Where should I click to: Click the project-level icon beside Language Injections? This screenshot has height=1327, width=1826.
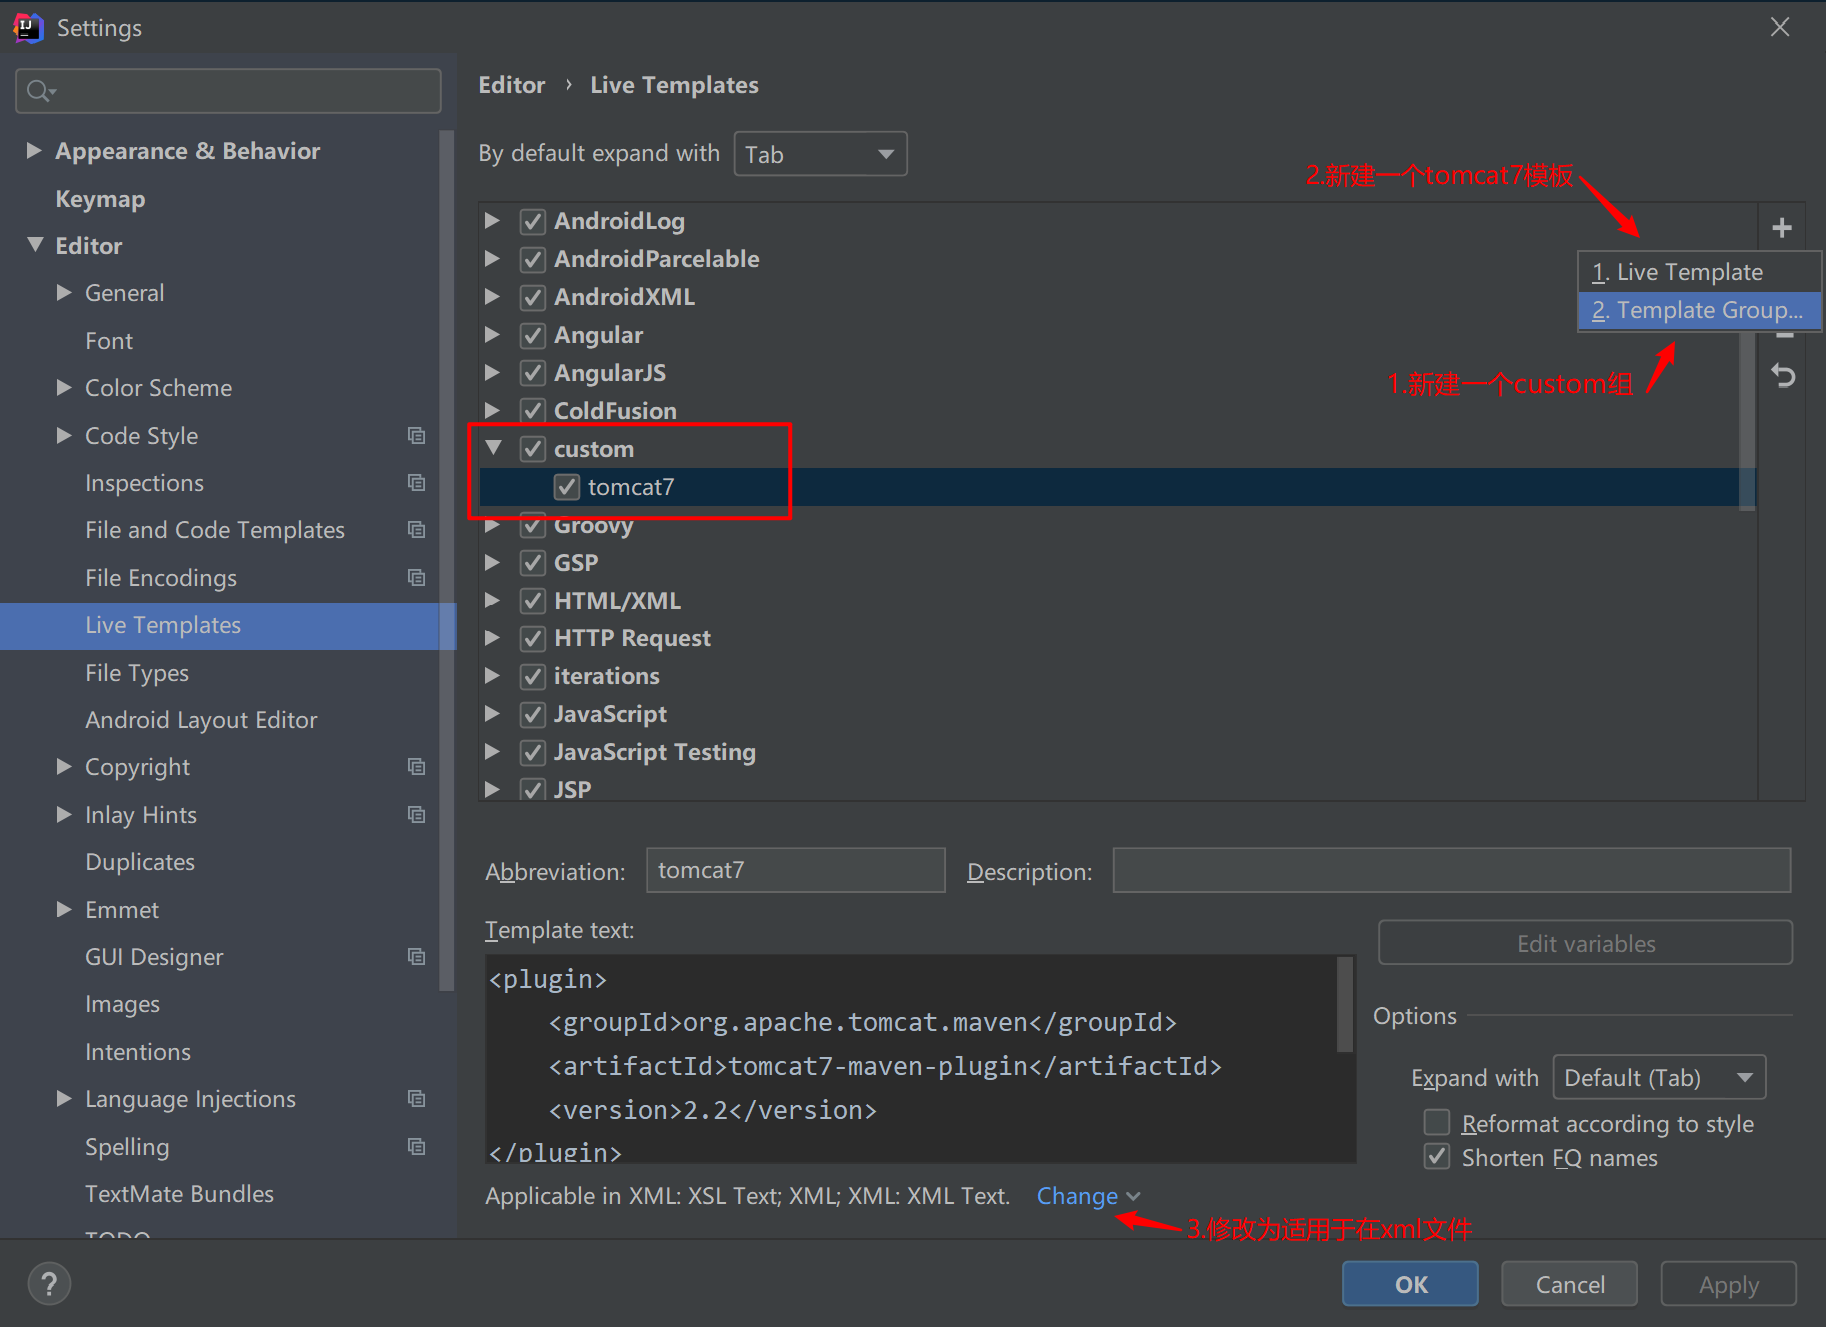coord(416,1099)
